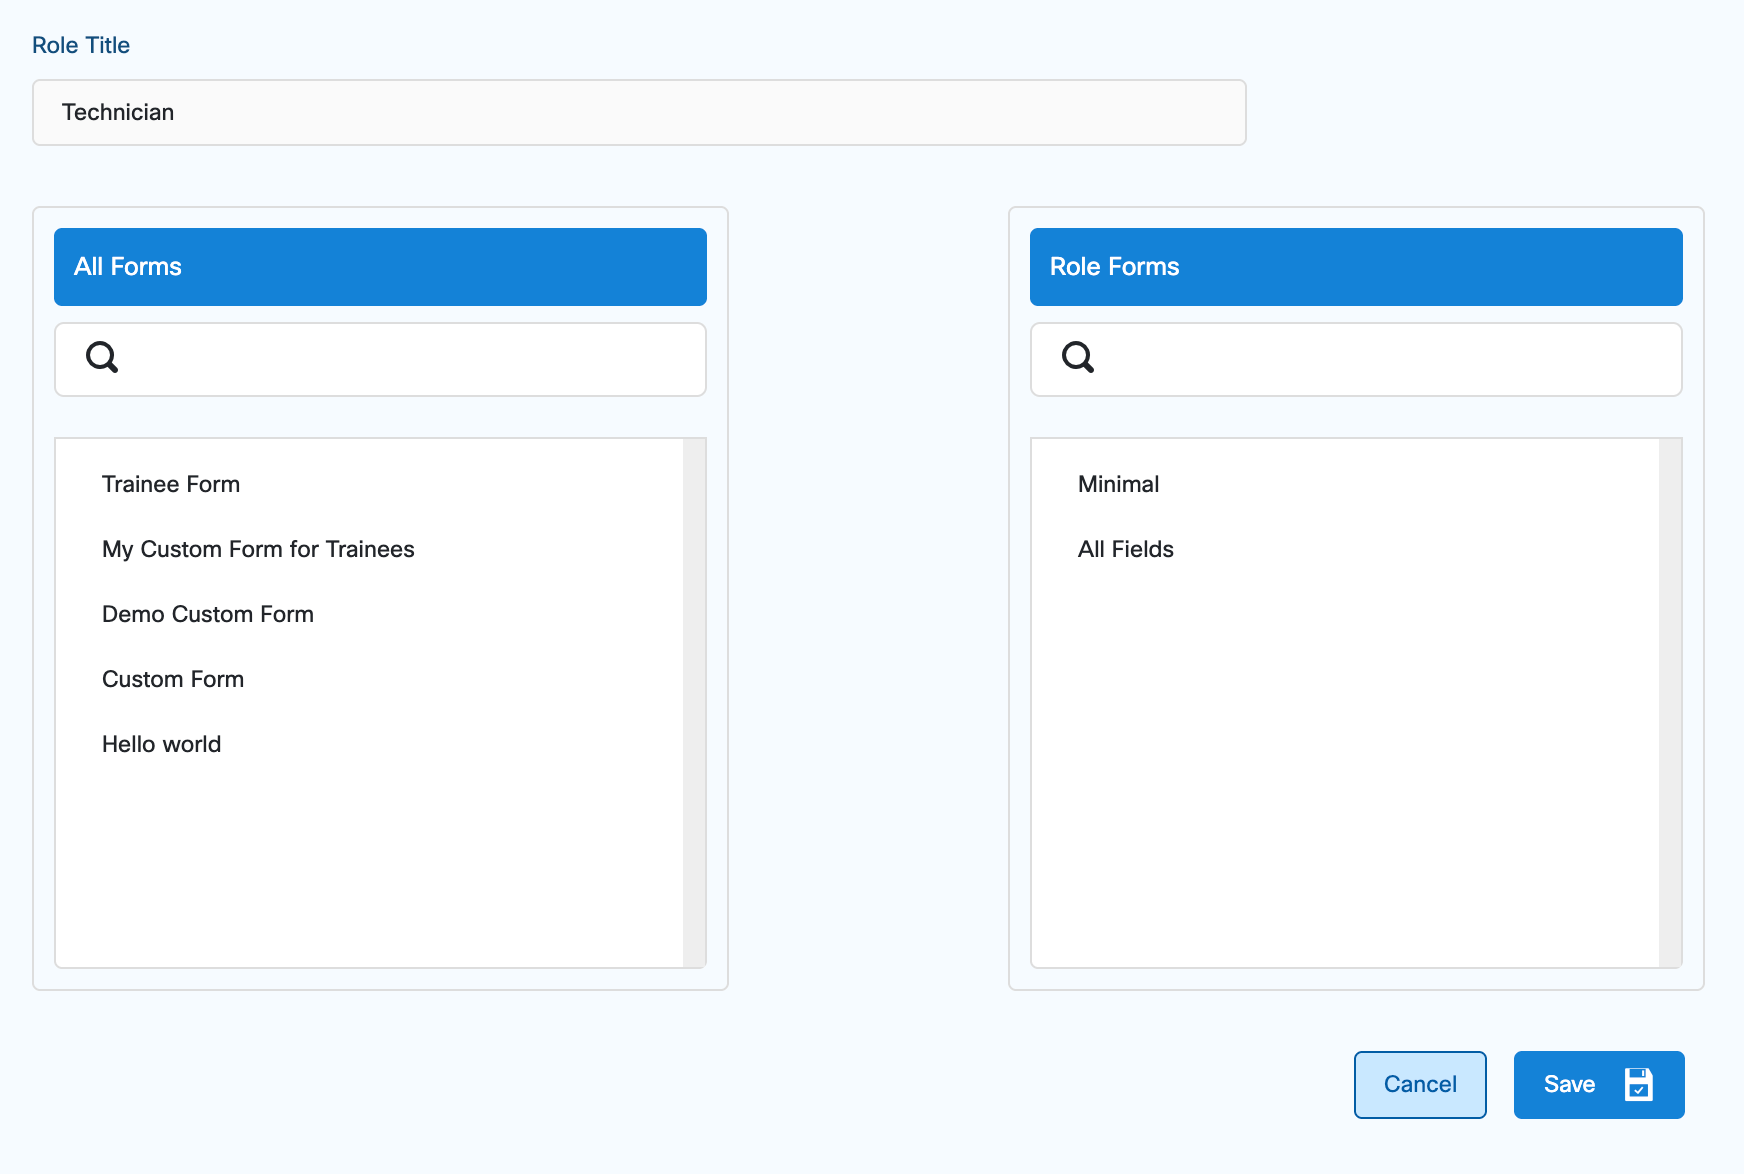Select Minimal in Role Forms list
Screen dimensions: 1744x1174
click(x=1118, y=484)
